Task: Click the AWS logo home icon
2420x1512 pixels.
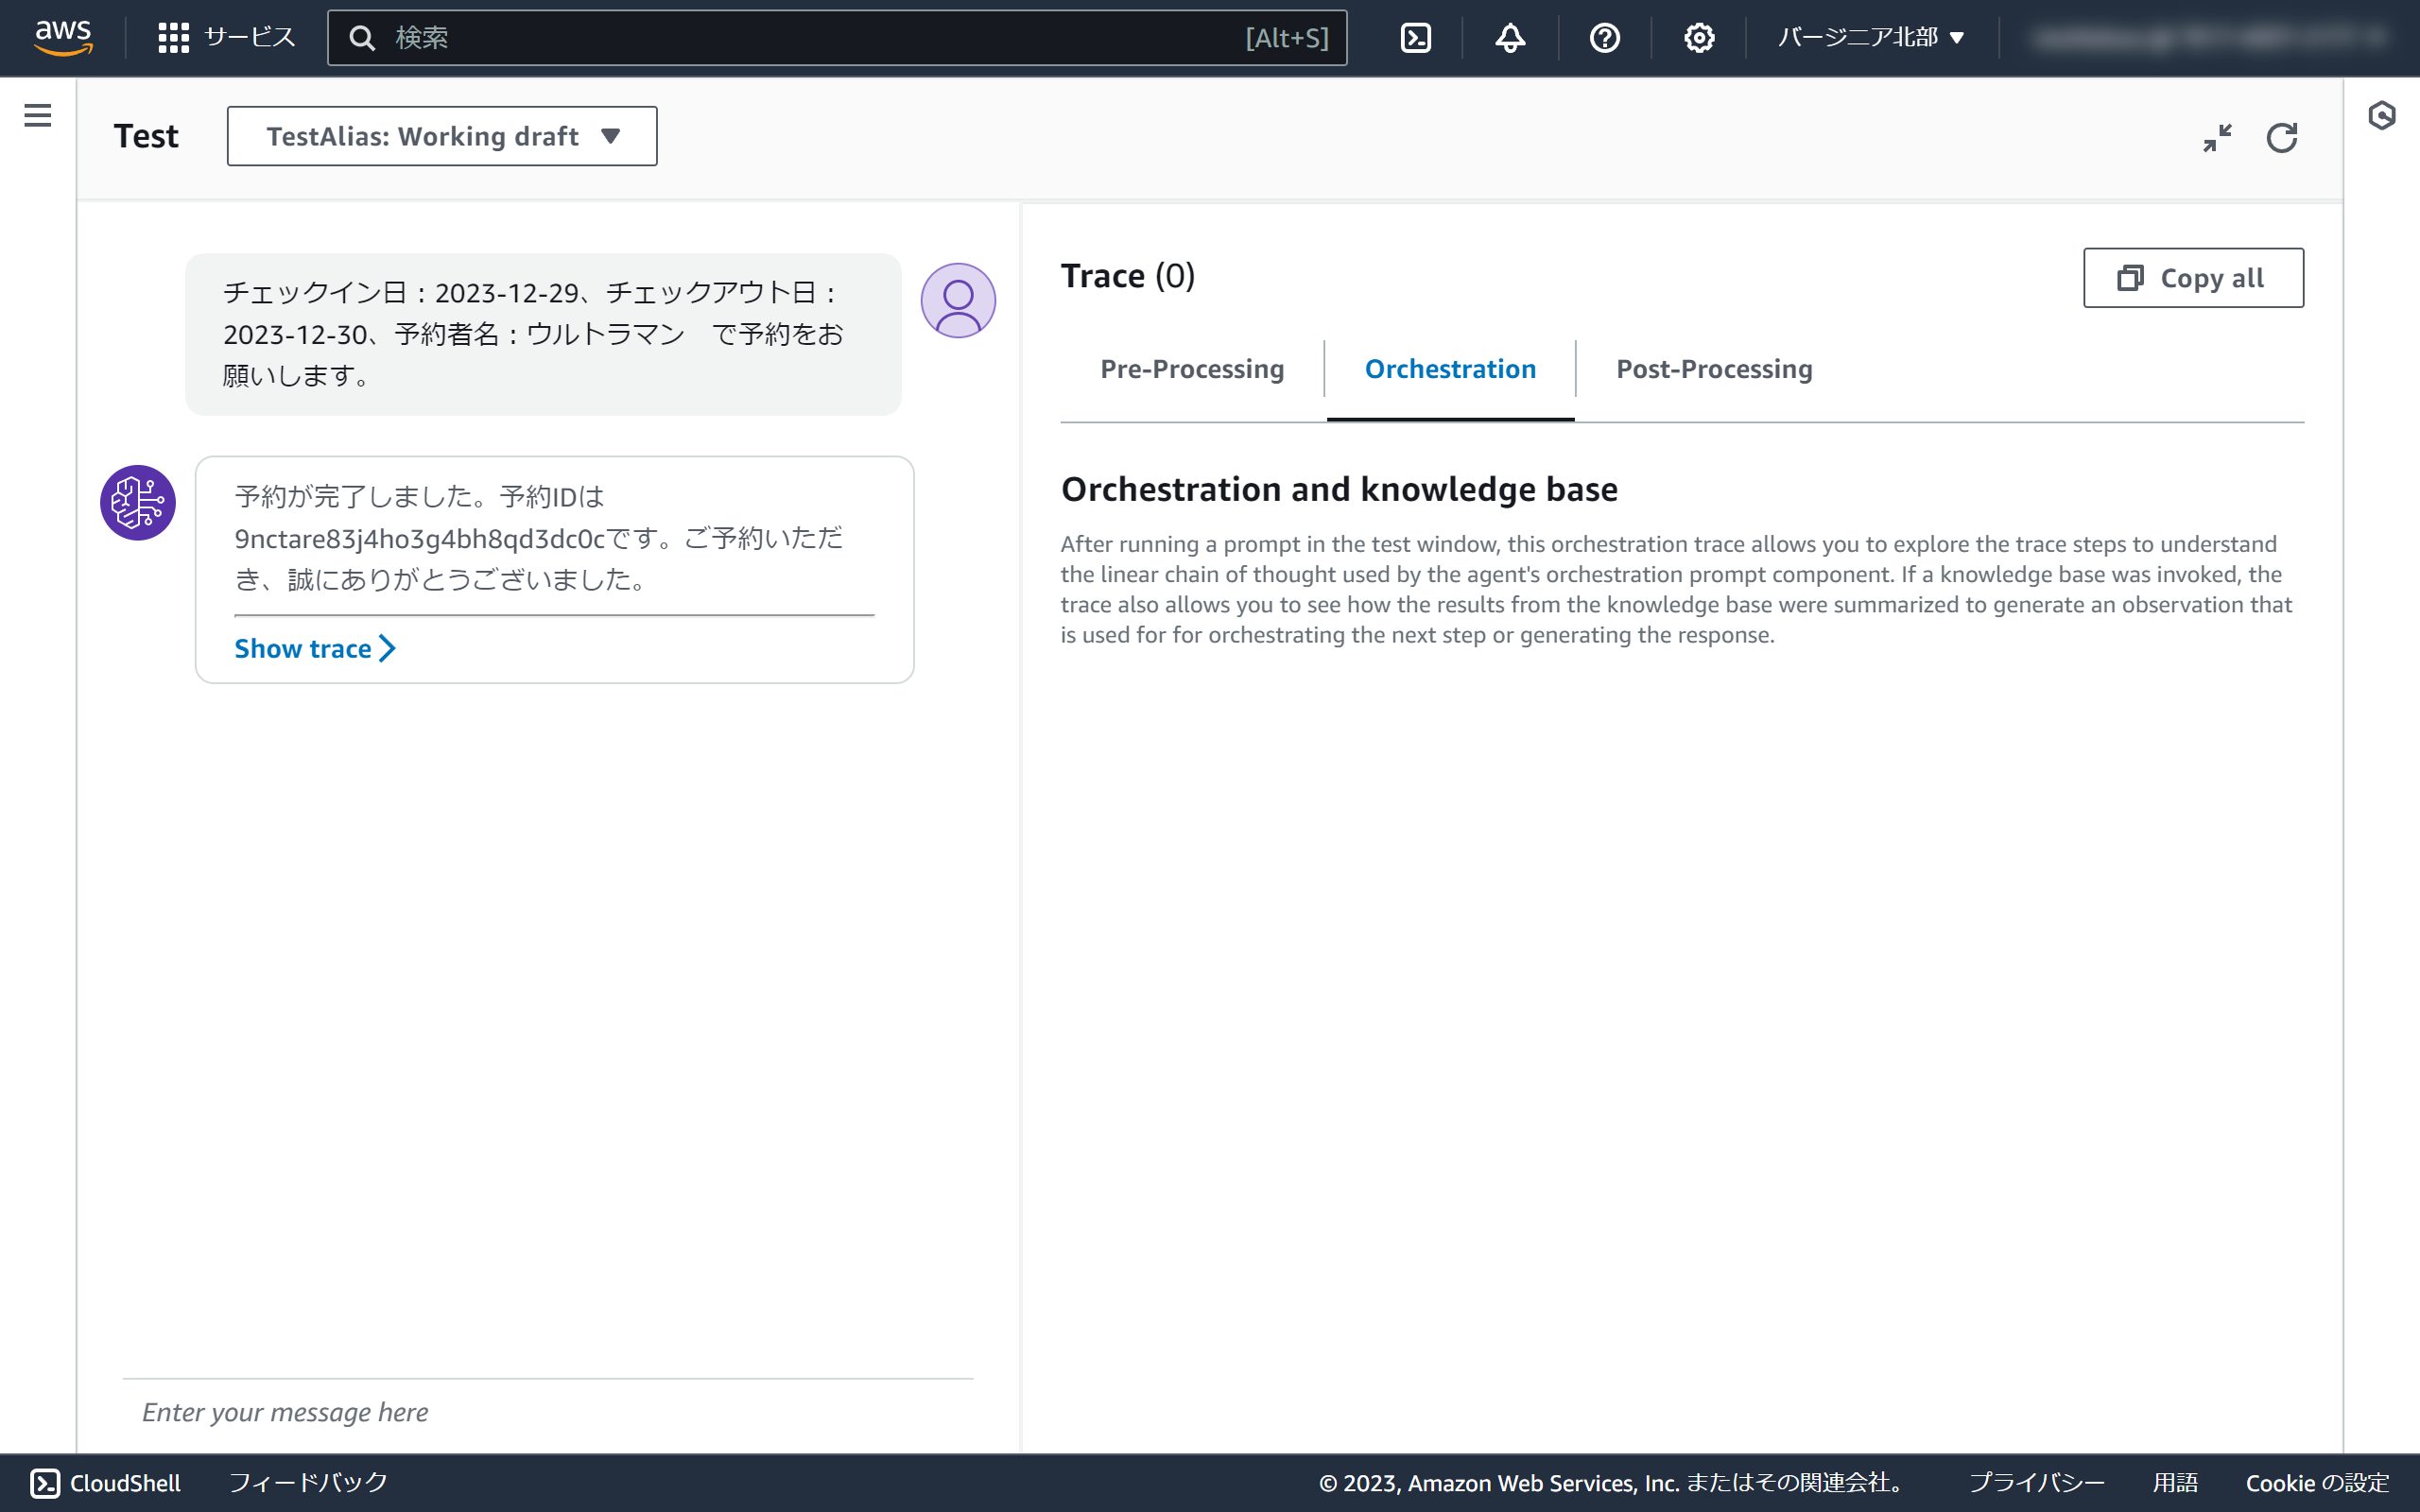Action: pos(63,37)
